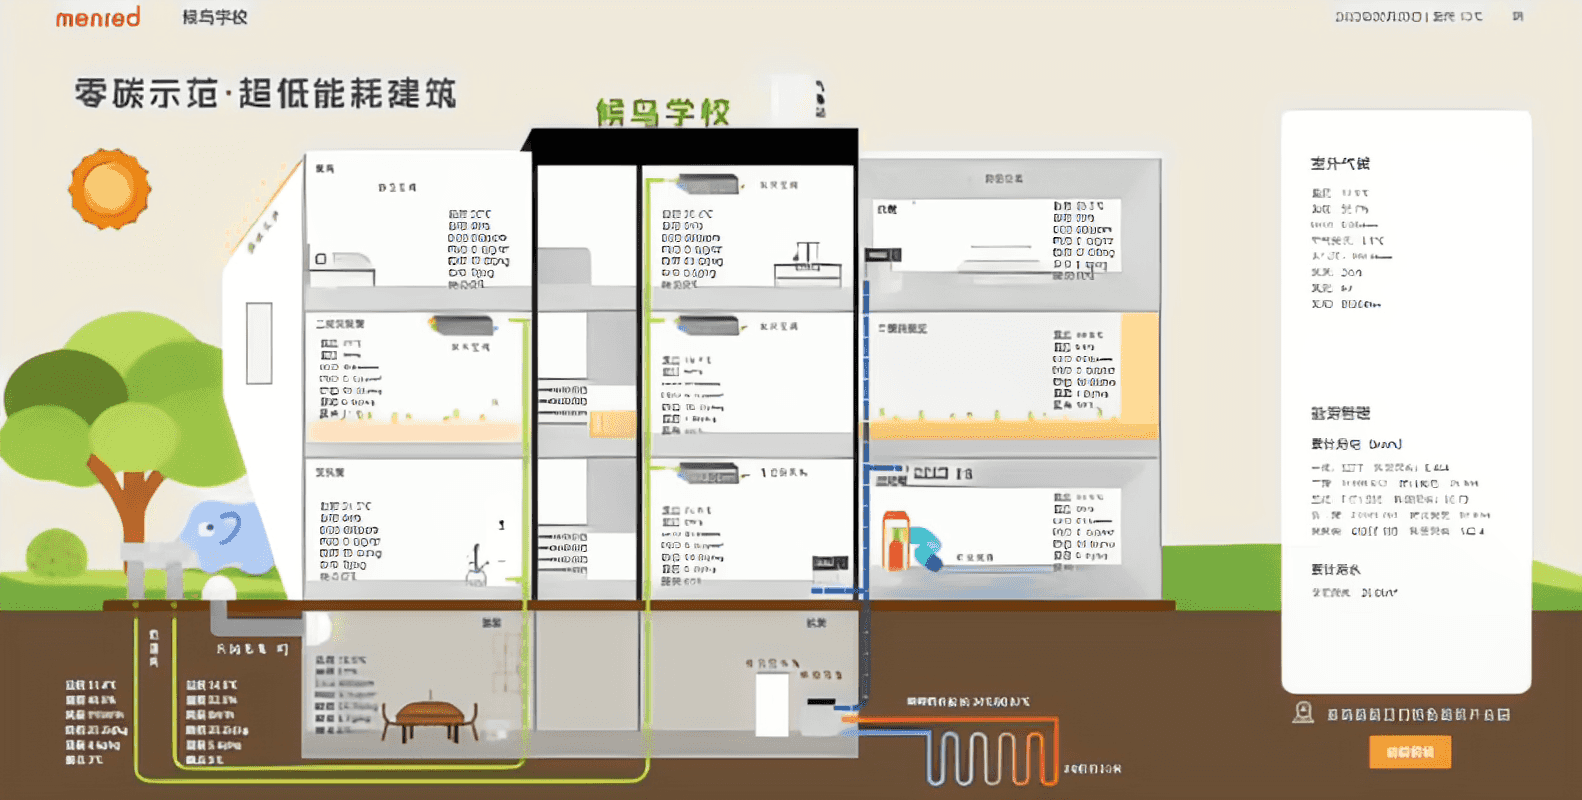Click the ceiling air unit in top-floor center room

click(708, 184)
